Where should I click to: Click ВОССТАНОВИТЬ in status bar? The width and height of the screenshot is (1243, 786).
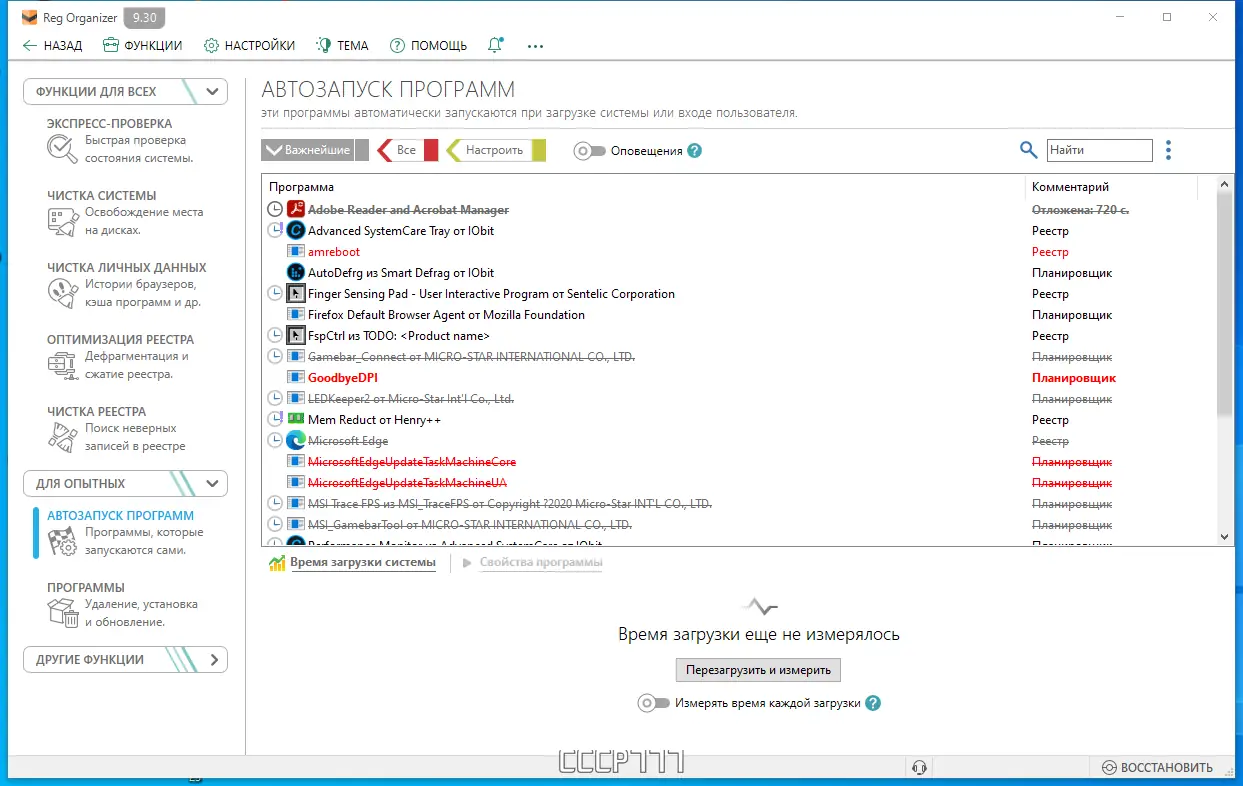1157,768
